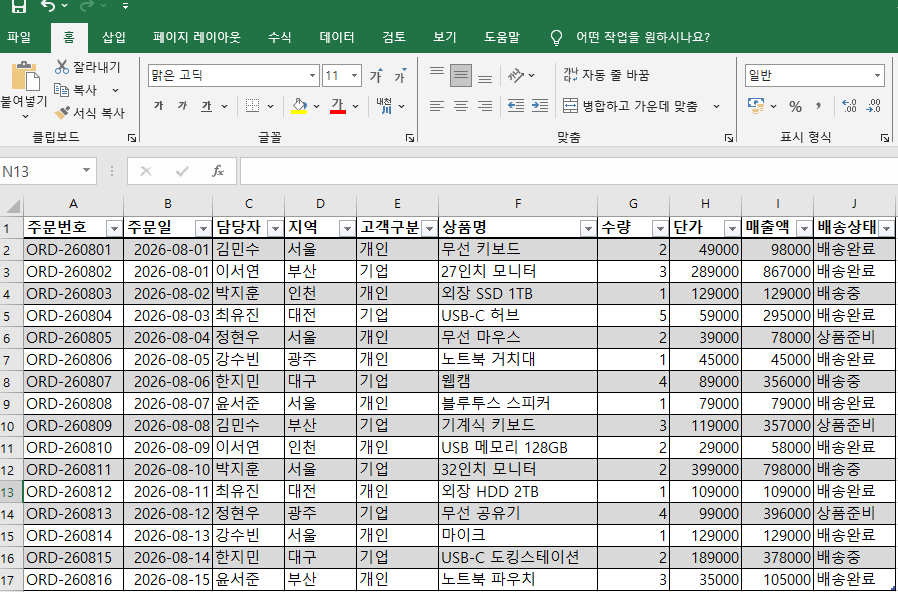Decrease font size with the smaller 가 icon

point(400,76)
